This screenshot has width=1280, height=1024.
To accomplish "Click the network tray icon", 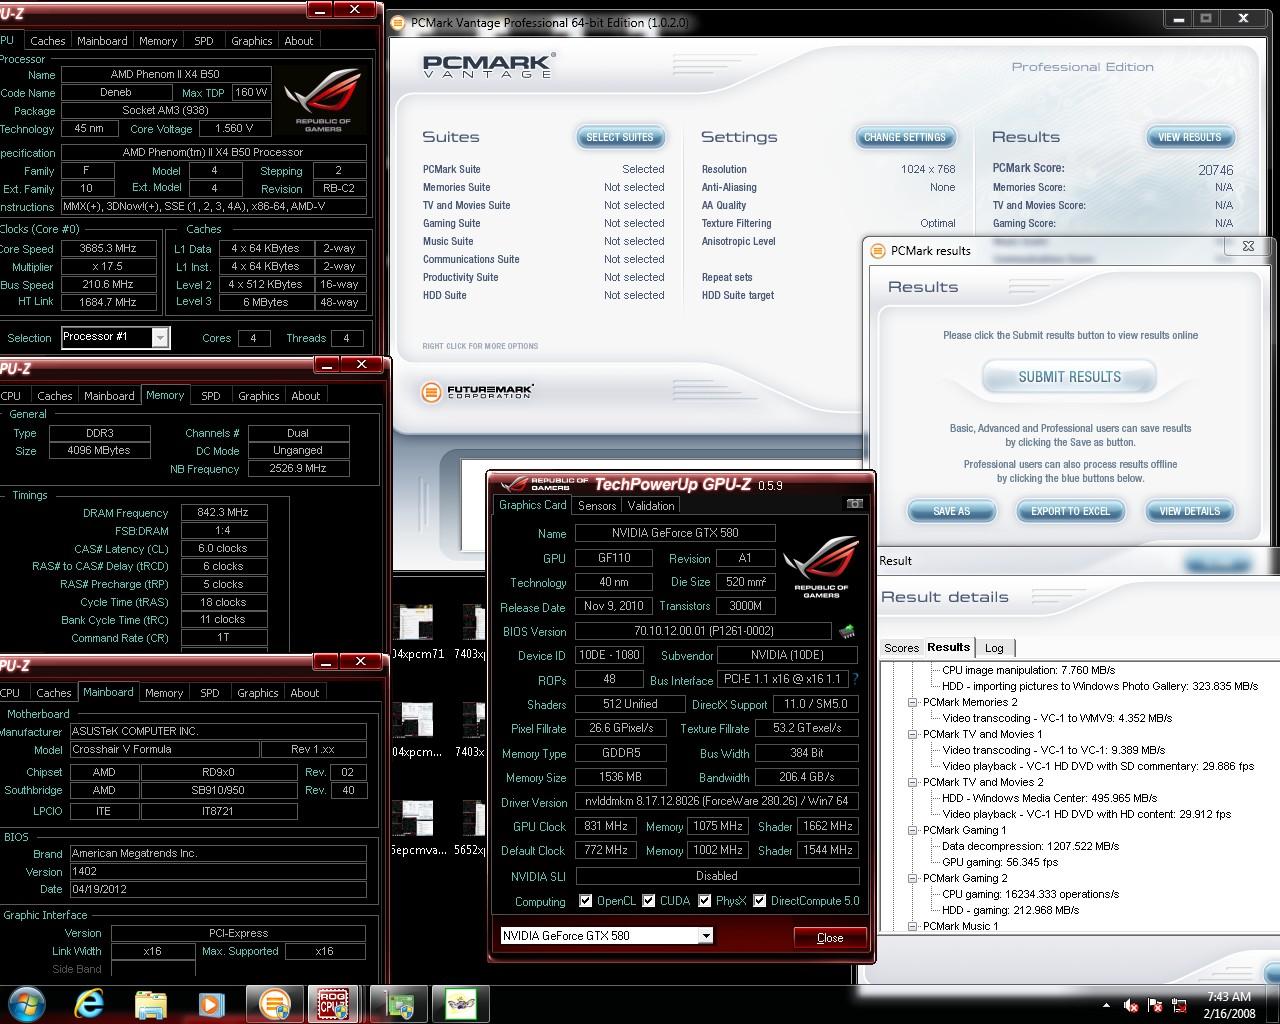I will coord(1179,1006).
